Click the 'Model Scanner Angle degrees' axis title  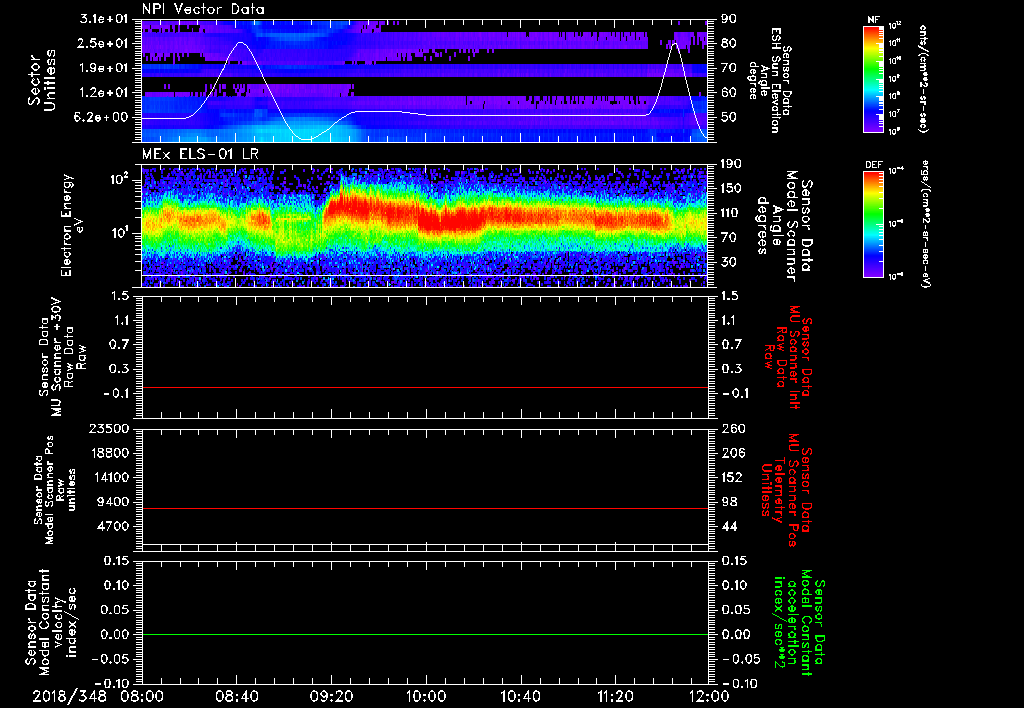[784, 226]
